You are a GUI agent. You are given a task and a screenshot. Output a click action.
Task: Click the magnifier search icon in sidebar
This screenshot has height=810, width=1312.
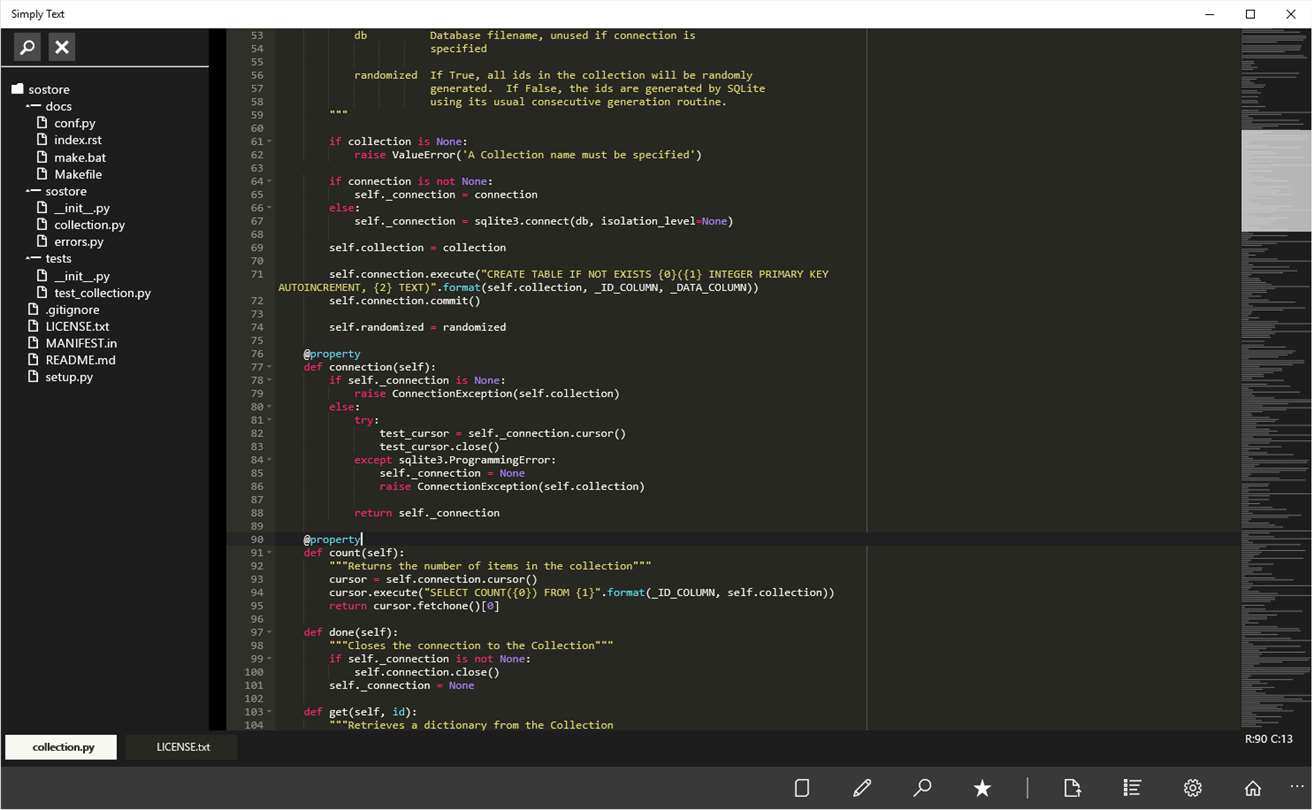click(28, 47)
